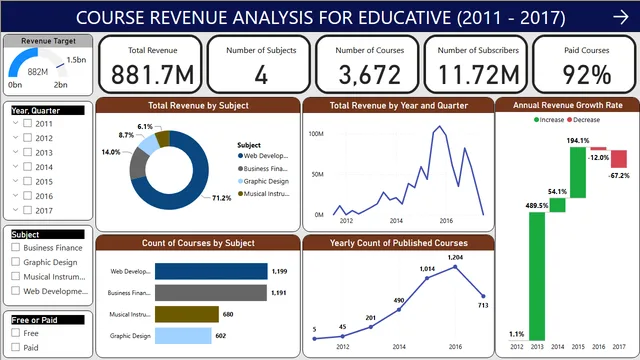Expand the 2011 quarter chevron
The image size is (640, 360).
tap(15, 123)
